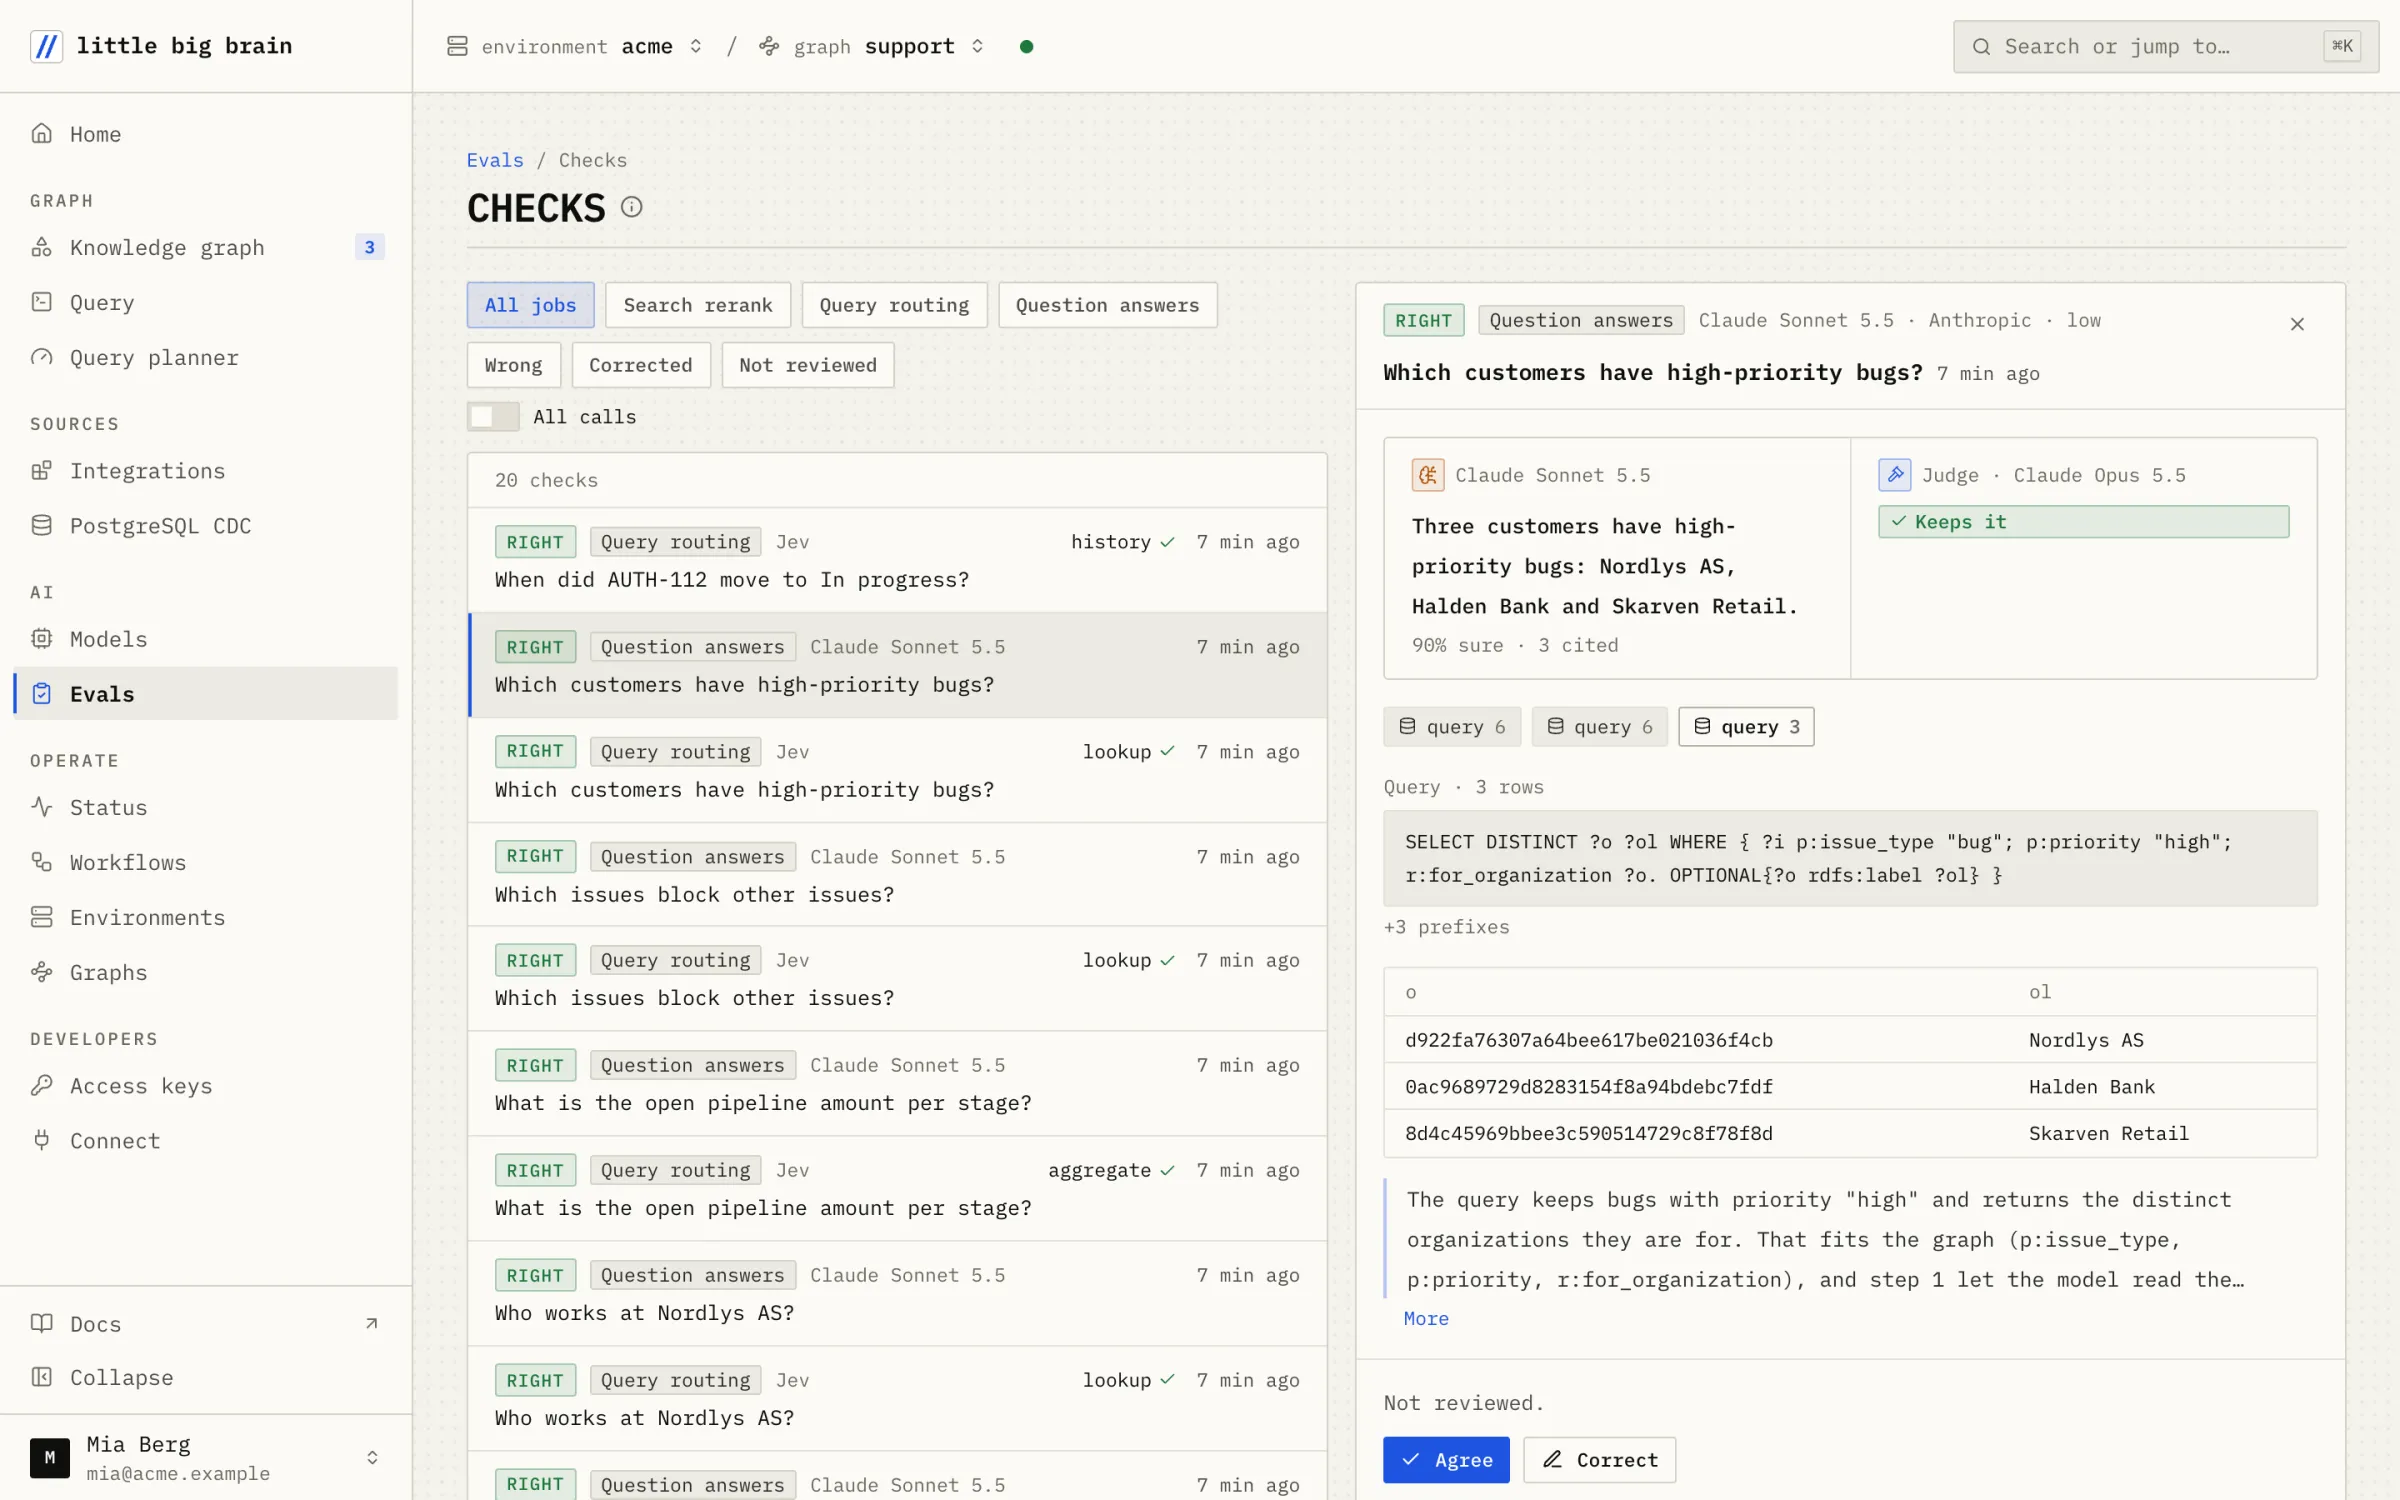Show only Not reviewed checks
The height and width of the screenshot is (1500, 2400).
[x=807, y=365]
